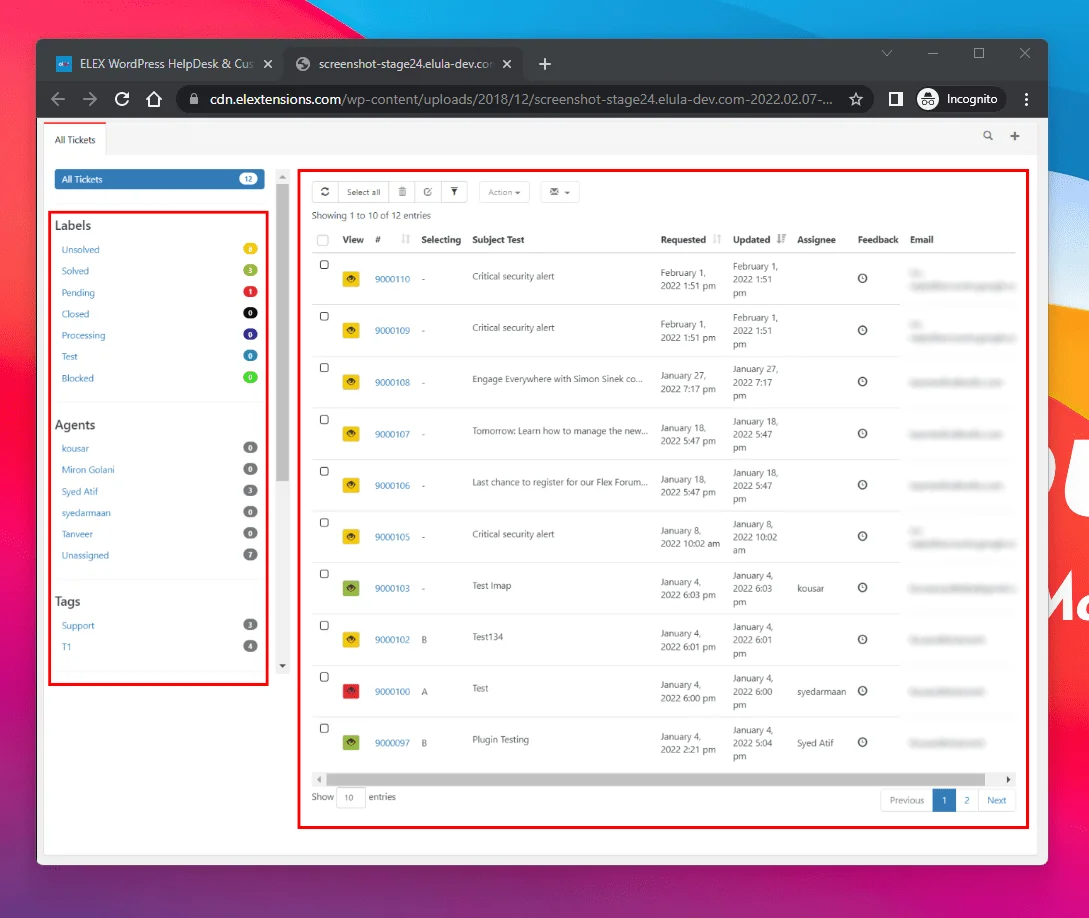Click the refresh tickets icon

(325, 192)
